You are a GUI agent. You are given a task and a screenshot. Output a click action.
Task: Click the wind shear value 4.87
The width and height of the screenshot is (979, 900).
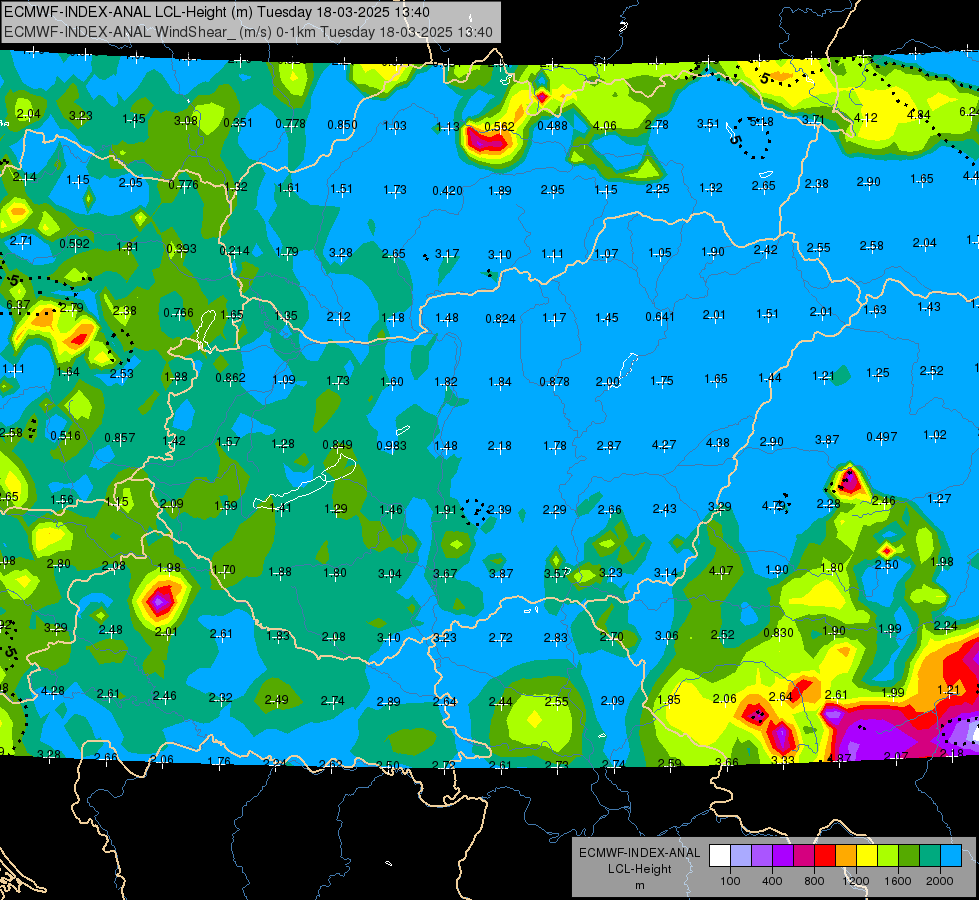coord(839,758)
